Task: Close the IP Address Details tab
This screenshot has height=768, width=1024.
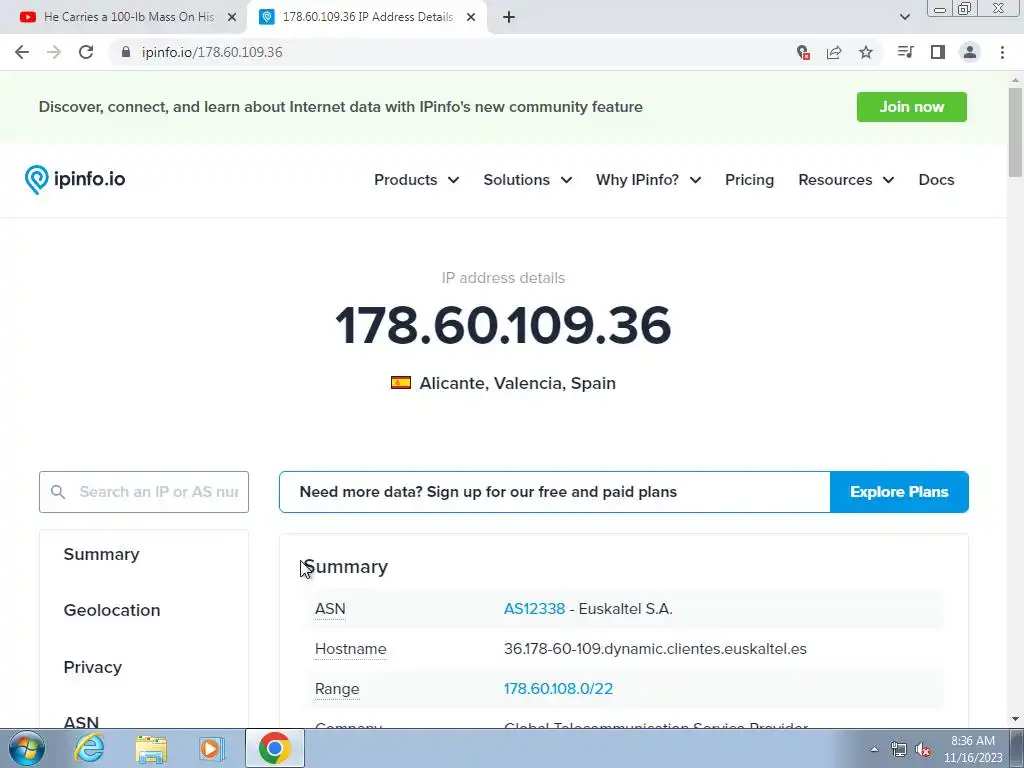Action: (471, 18)
